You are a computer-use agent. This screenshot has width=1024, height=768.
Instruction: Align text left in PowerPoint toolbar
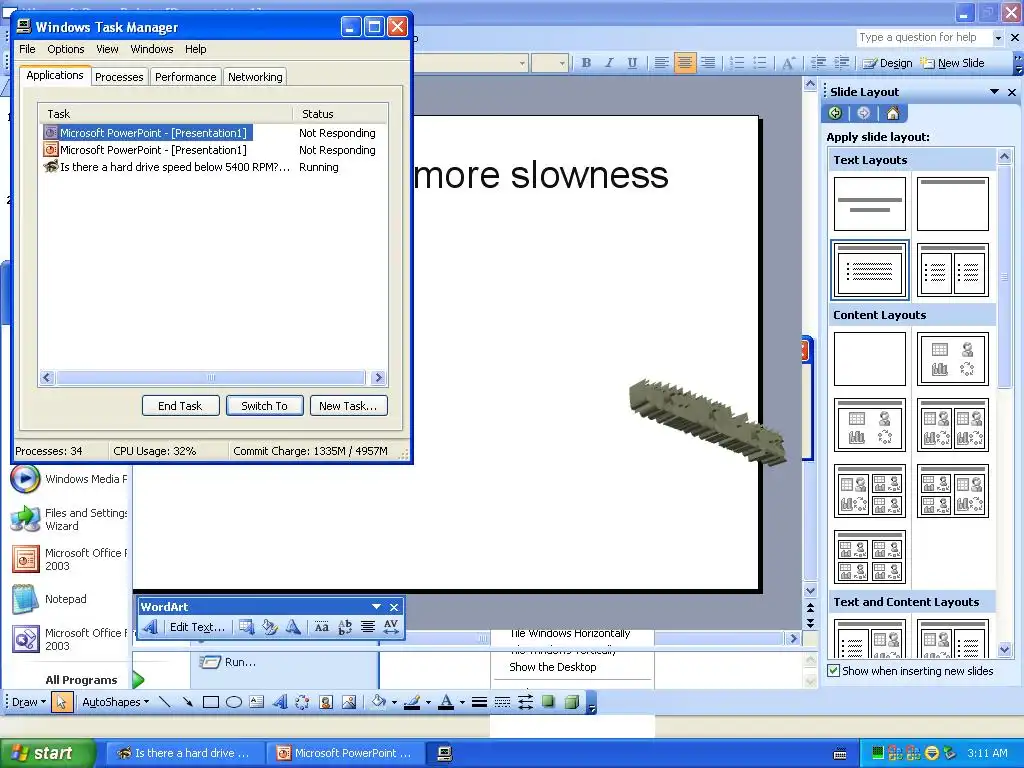click(x=662, y=63)
